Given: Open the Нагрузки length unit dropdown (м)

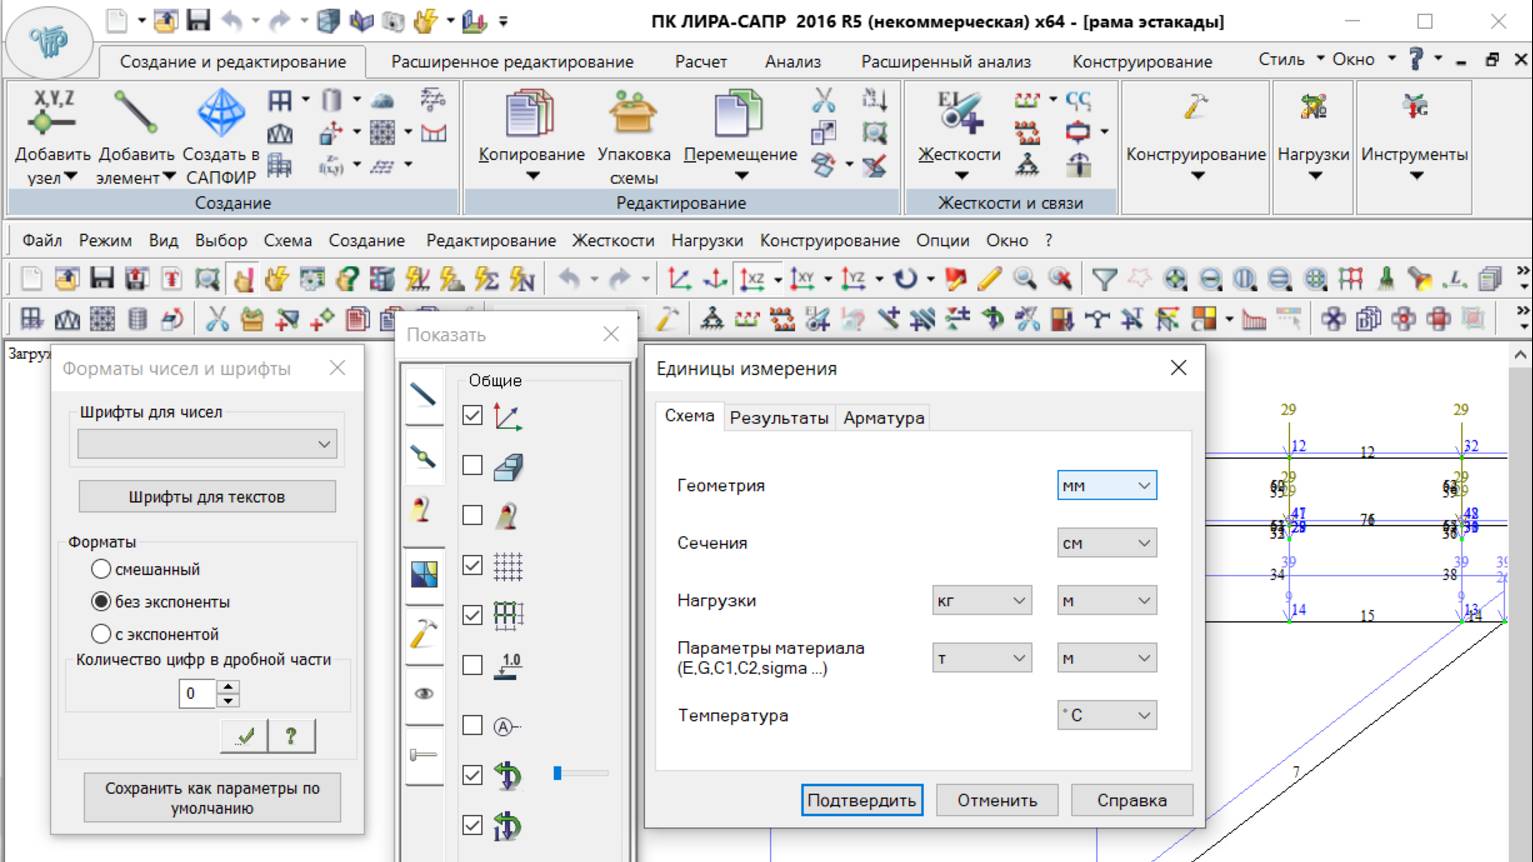Looking at the screenshot, I should [1107, 601].
